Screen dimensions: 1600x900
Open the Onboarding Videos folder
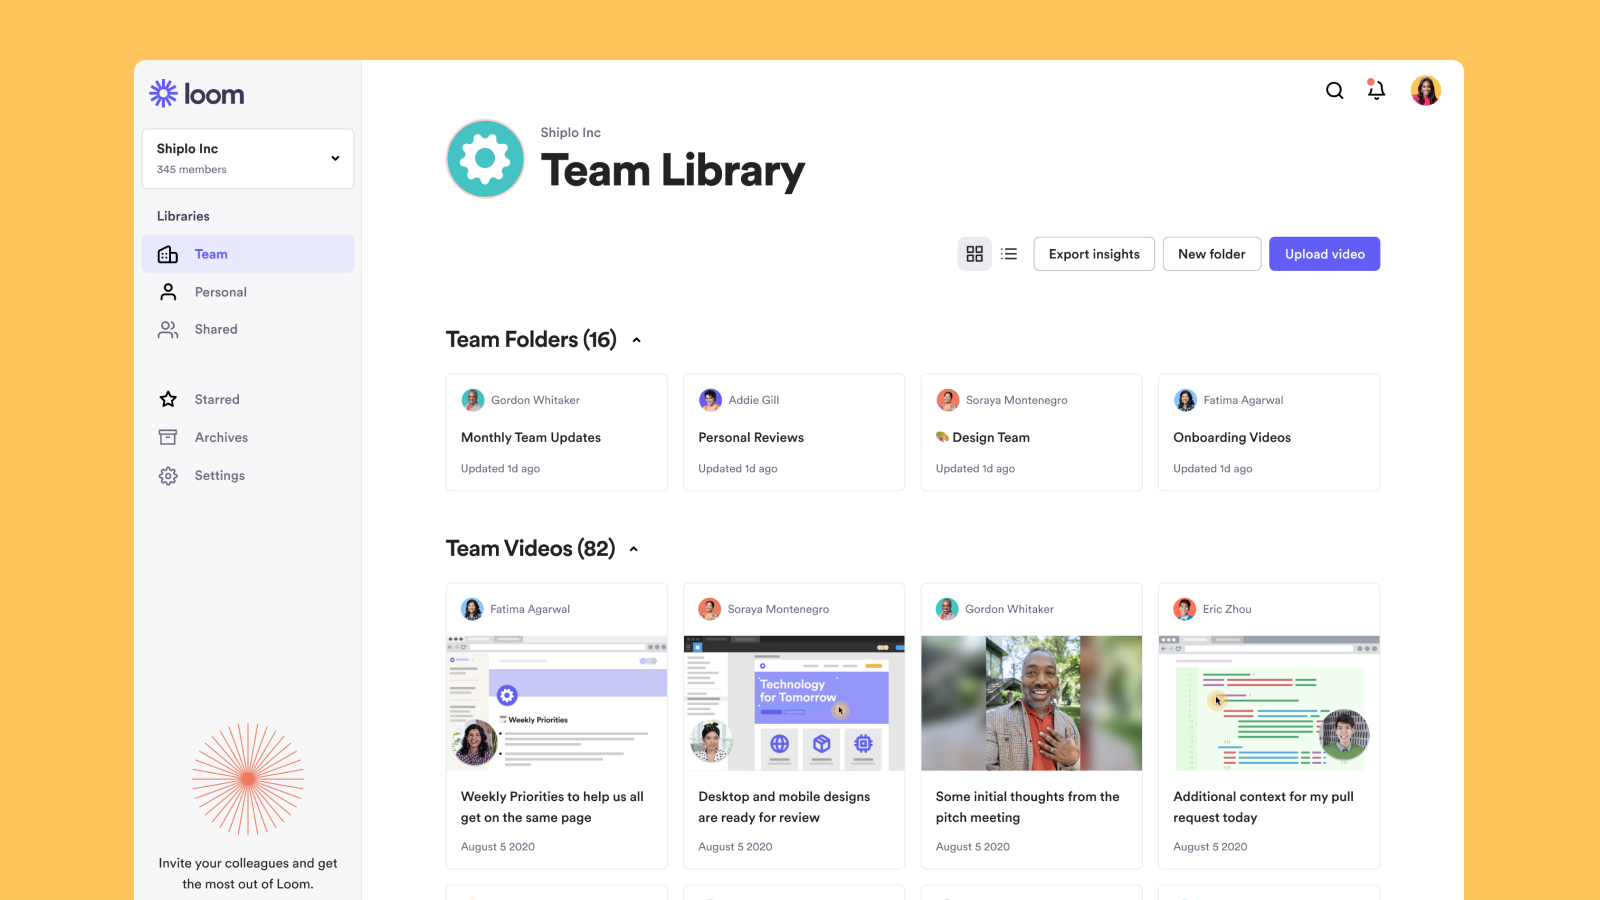coord(1269,433)
